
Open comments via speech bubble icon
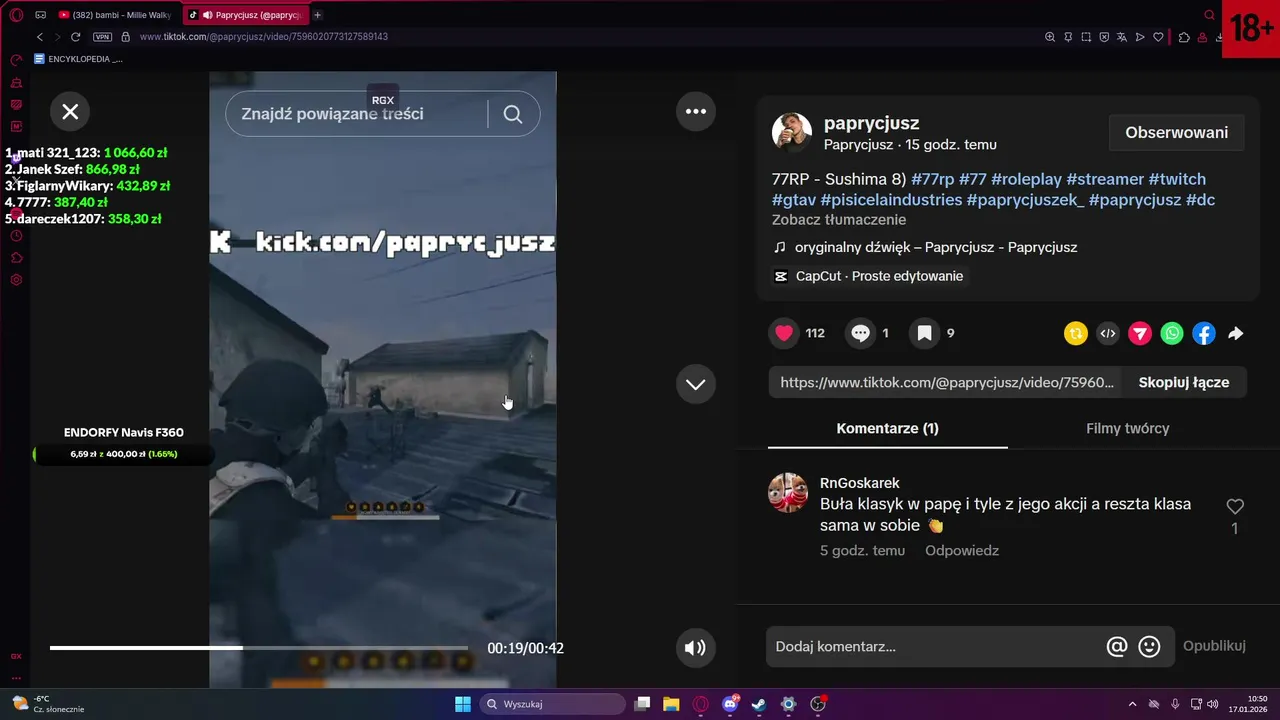[x=861, y=333]
